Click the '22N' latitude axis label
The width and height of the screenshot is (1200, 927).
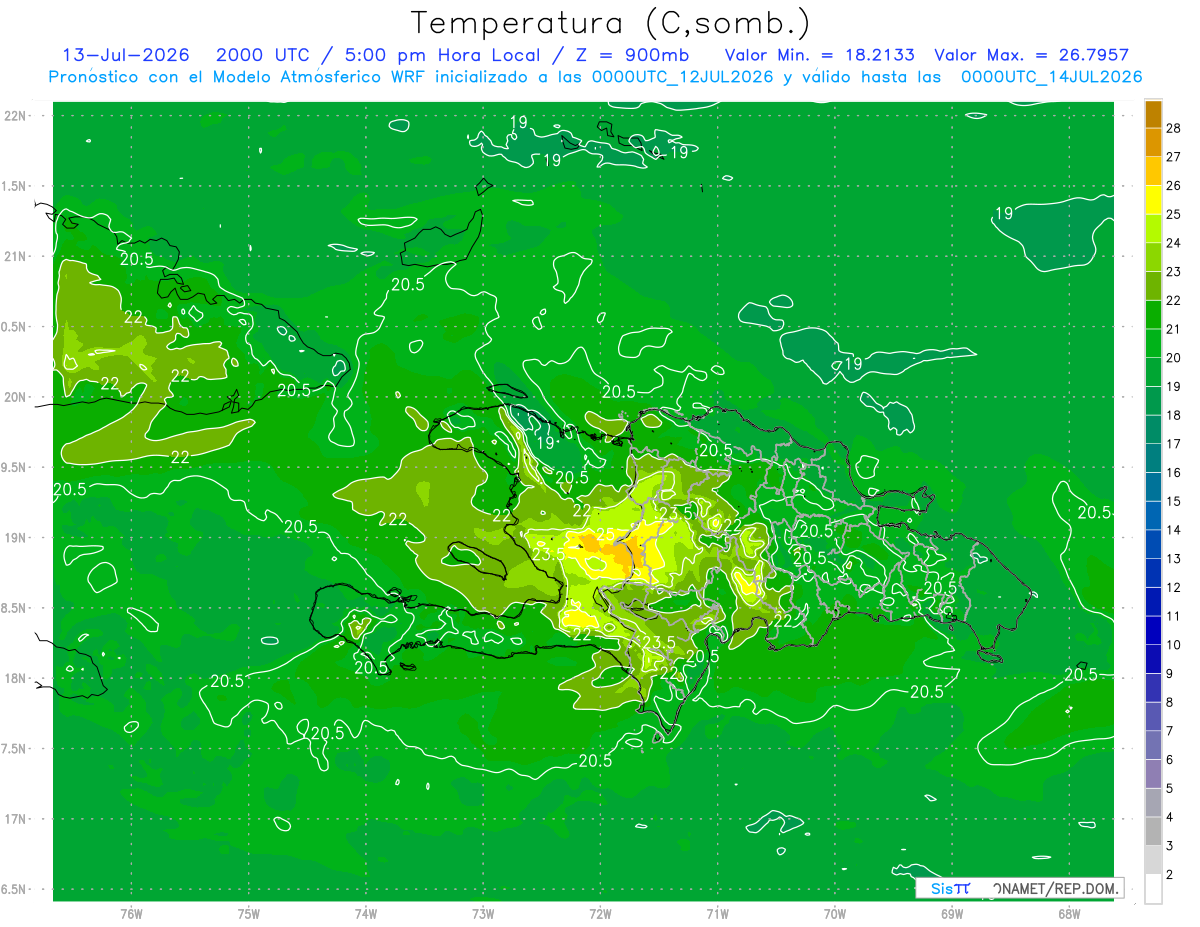click(14, 116)
